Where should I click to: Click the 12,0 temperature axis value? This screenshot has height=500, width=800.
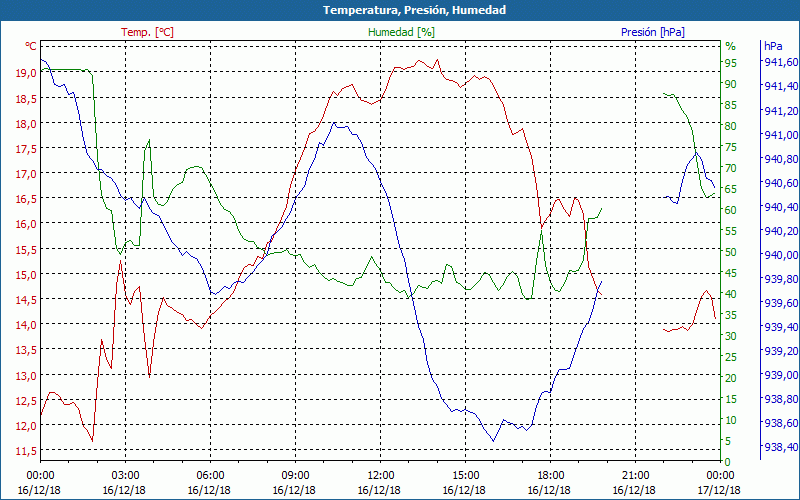tap(27, 426)
